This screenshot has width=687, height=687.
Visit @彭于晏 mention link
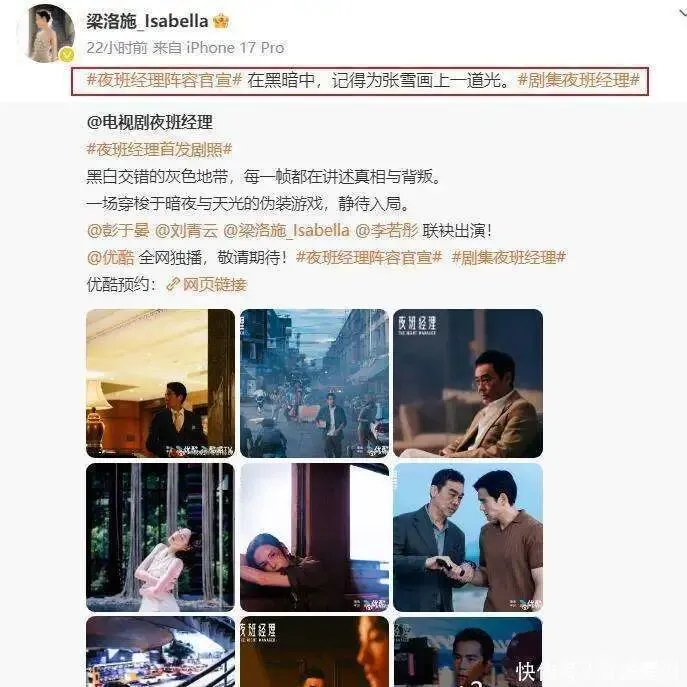pyautogui.click(x=118, y=230)
